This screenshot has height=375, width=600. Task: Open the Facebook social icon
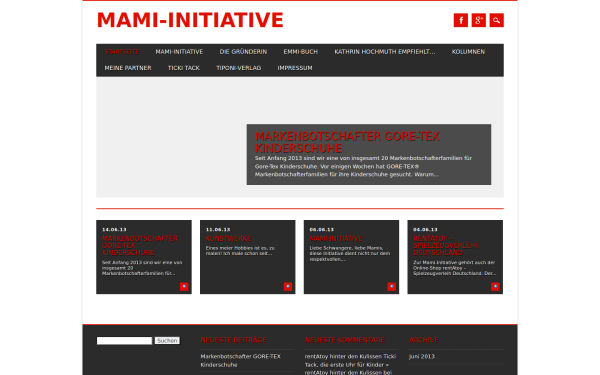(461, 20)
